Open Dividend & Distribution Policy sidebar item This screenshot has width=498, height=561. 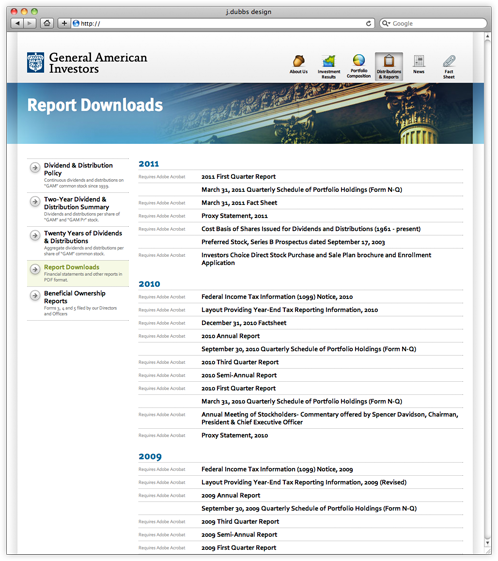78,175
